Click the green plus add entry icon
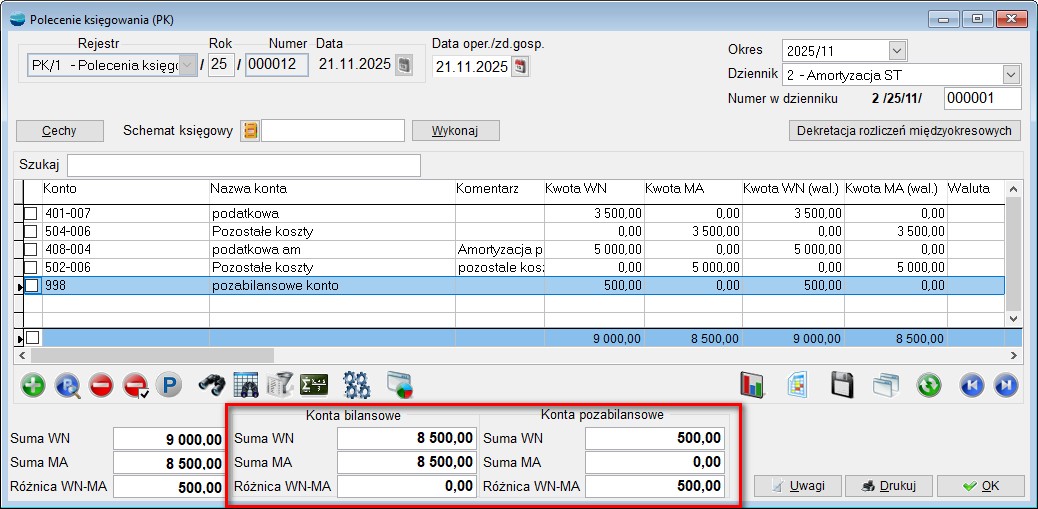 pyautogui.click(x=33, y=385)
